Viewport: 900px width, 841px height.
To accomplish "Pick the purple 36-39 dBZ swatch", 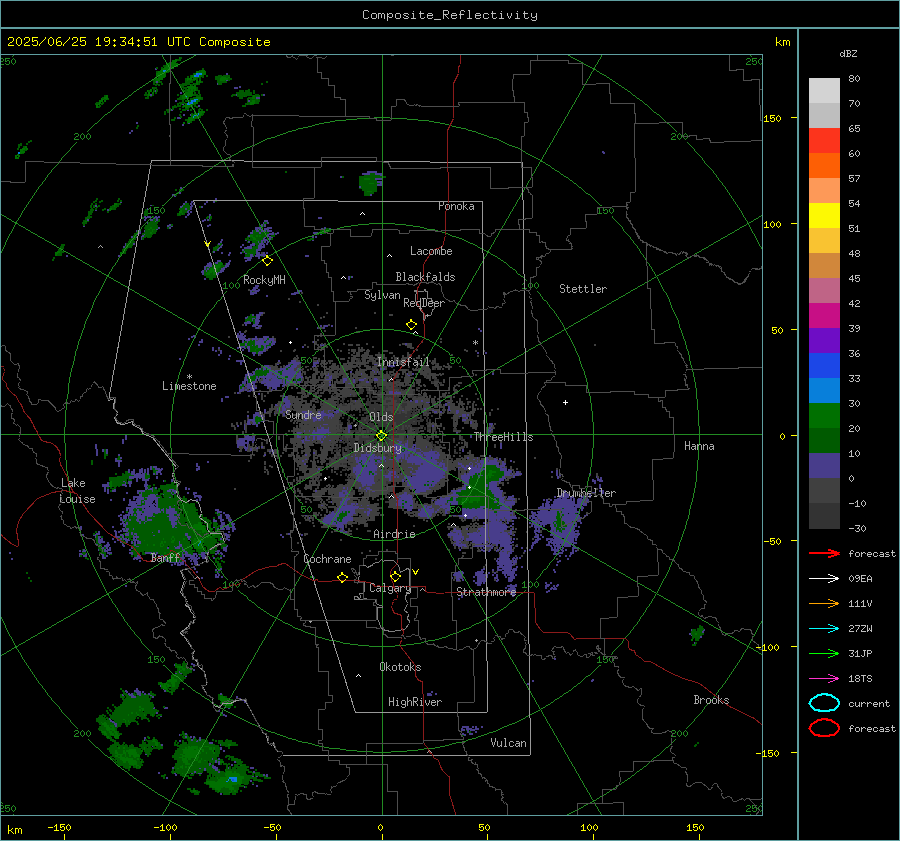I will (824, 341).
